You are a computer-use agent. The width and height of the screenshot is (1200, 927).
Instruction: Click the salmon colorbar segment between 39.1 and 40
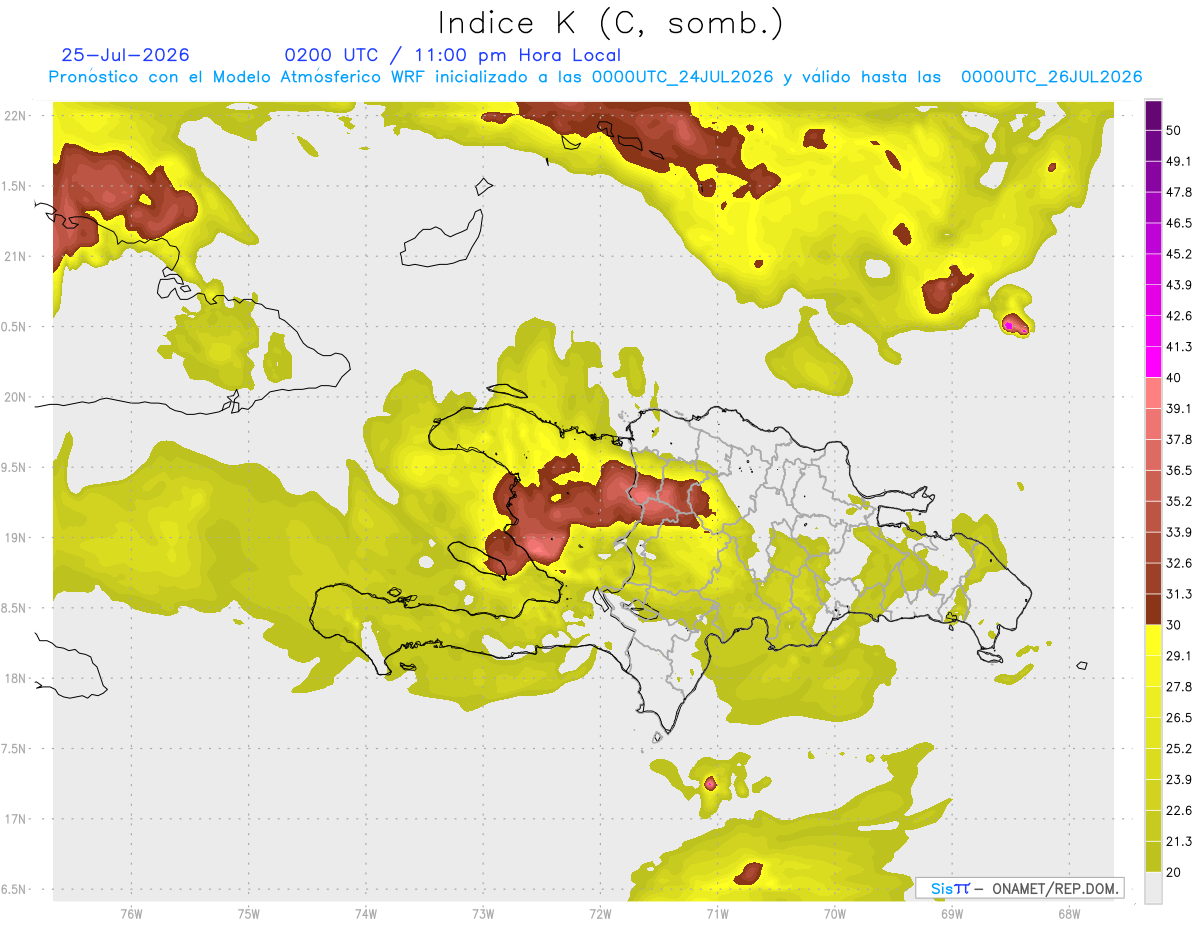point(1153,393)
